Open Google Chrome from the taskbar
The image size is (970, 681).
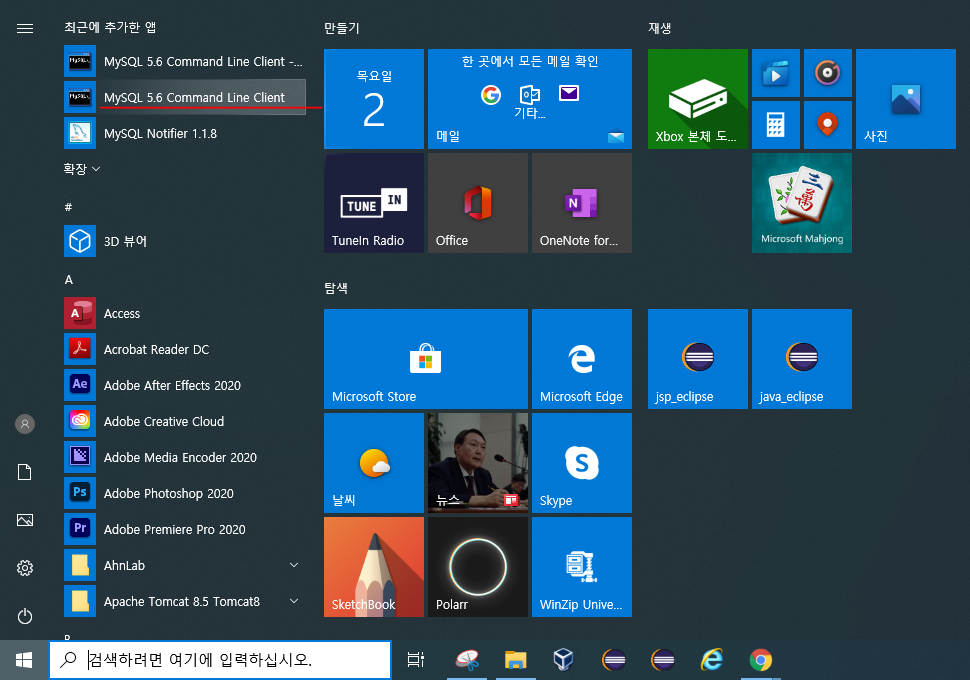[x=760, y=660]
